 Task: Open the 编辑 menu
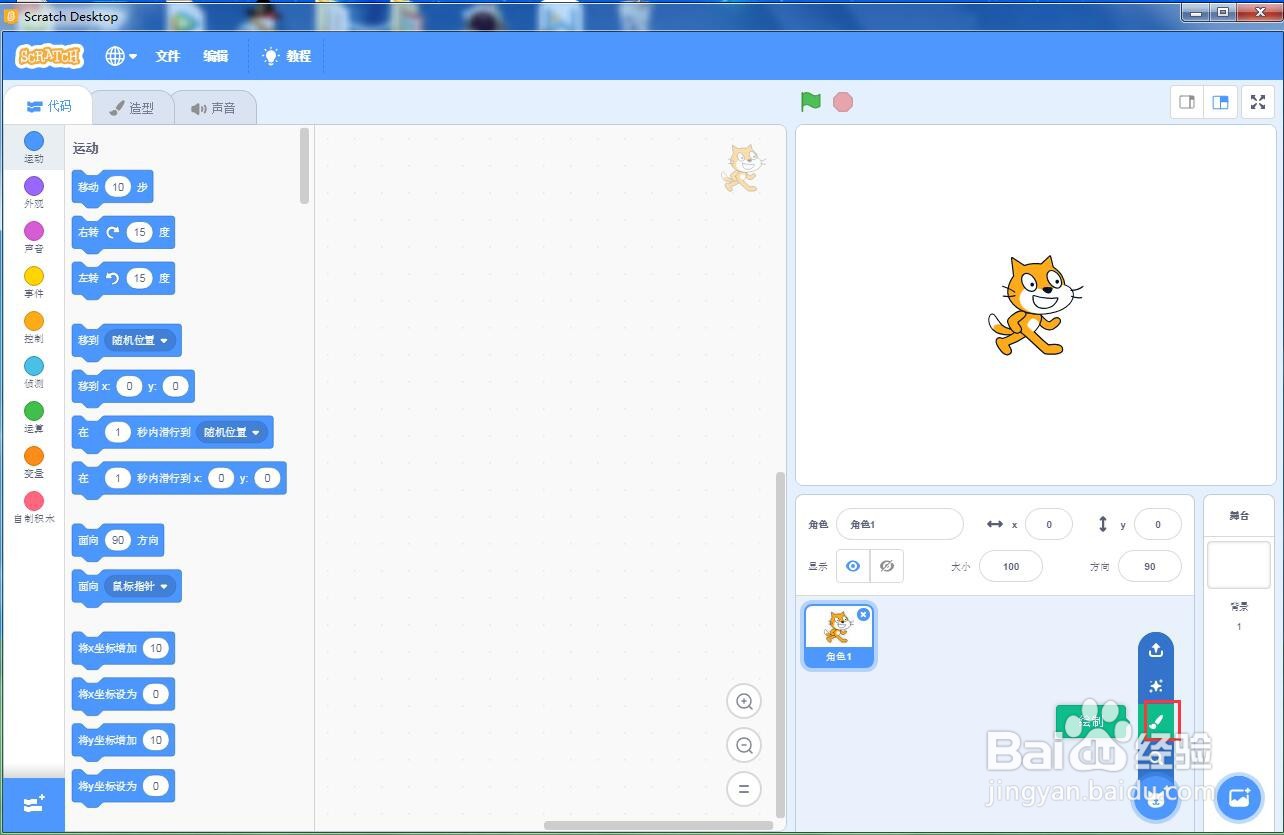(x=216, y=56)
